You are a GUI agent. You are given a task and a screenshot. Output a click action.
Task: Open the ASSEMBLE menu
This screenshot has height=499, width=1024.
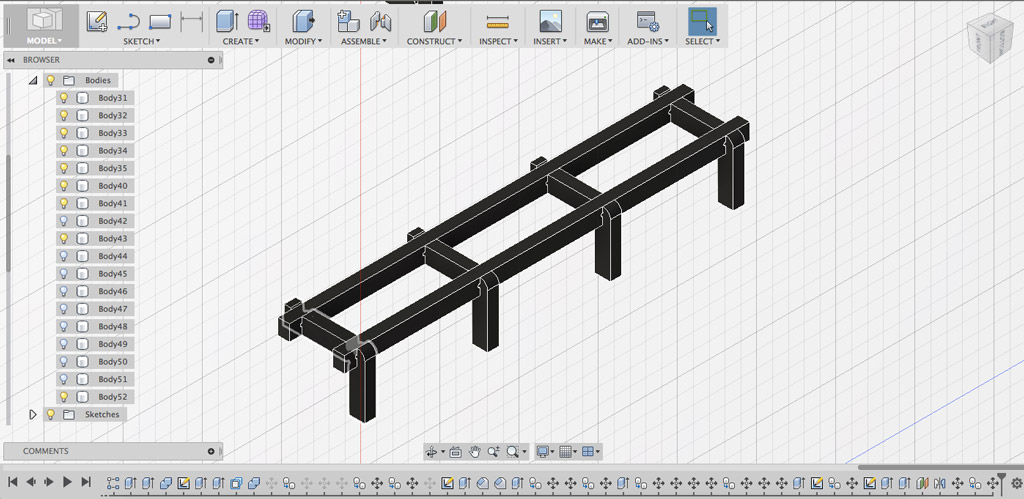(364, 41)
